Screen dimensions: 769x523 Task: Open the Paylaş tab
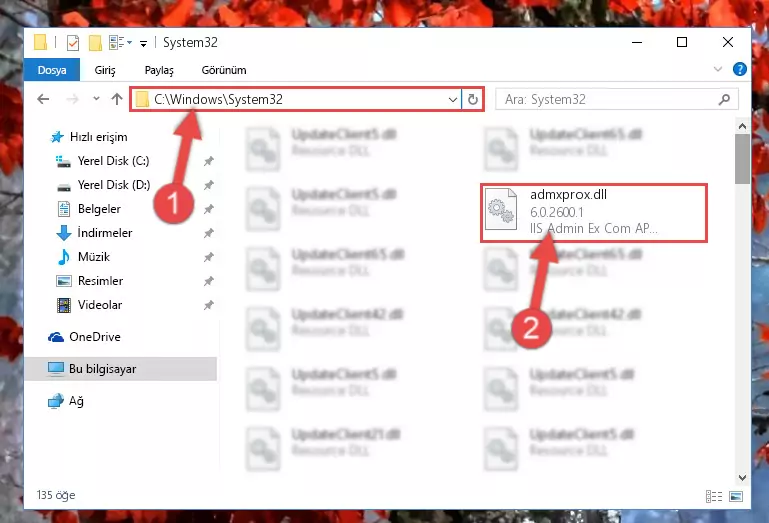click(x=159, y=70)
